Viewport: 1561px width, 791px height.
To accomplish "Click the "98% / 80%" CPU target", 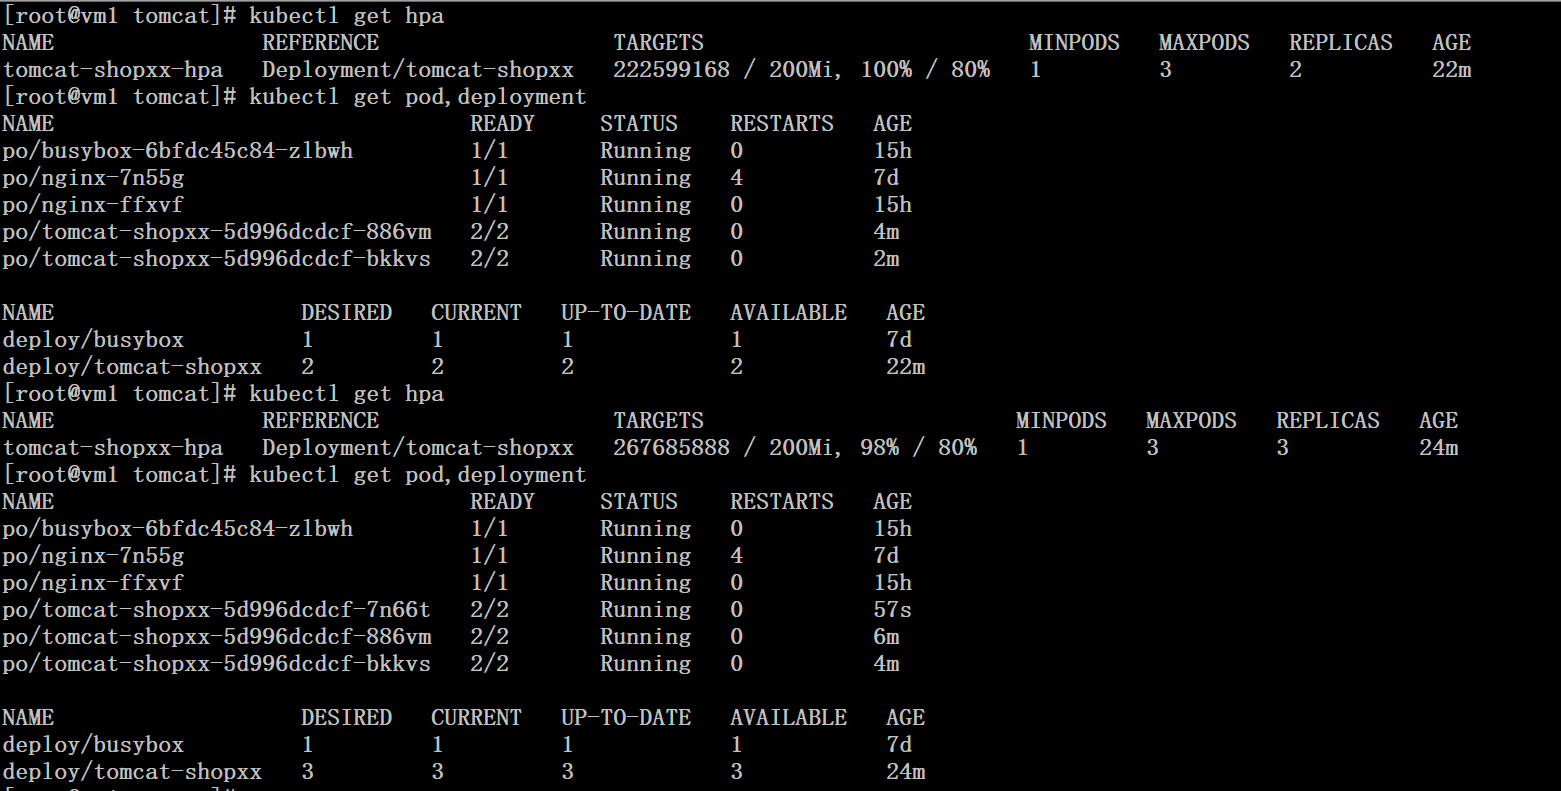I will (x=918, y=448).
